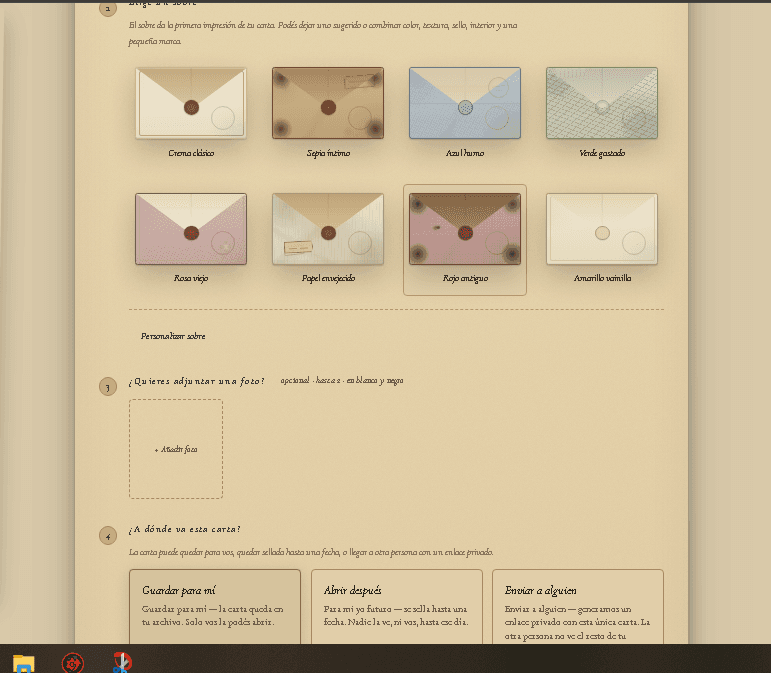Click the step 4 number badge

coord(108,536)
